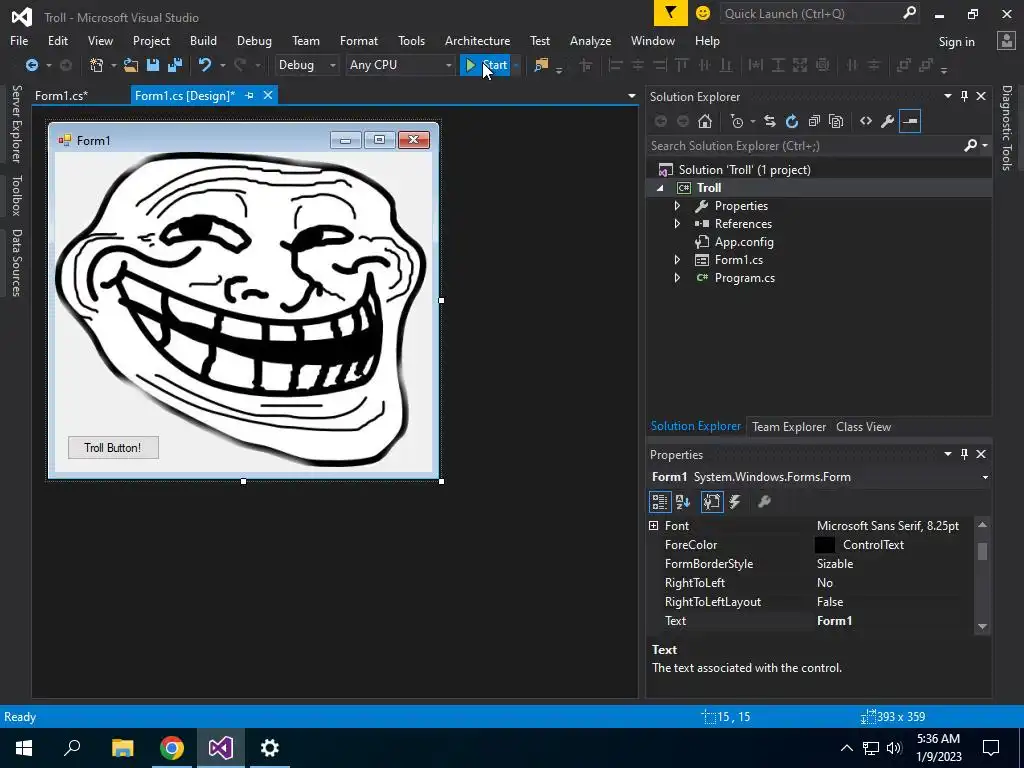The width and height of the screenshot is (1024, 768).
Task: Open File Explorer from the taskbar
Action: (x=123, y=748)
